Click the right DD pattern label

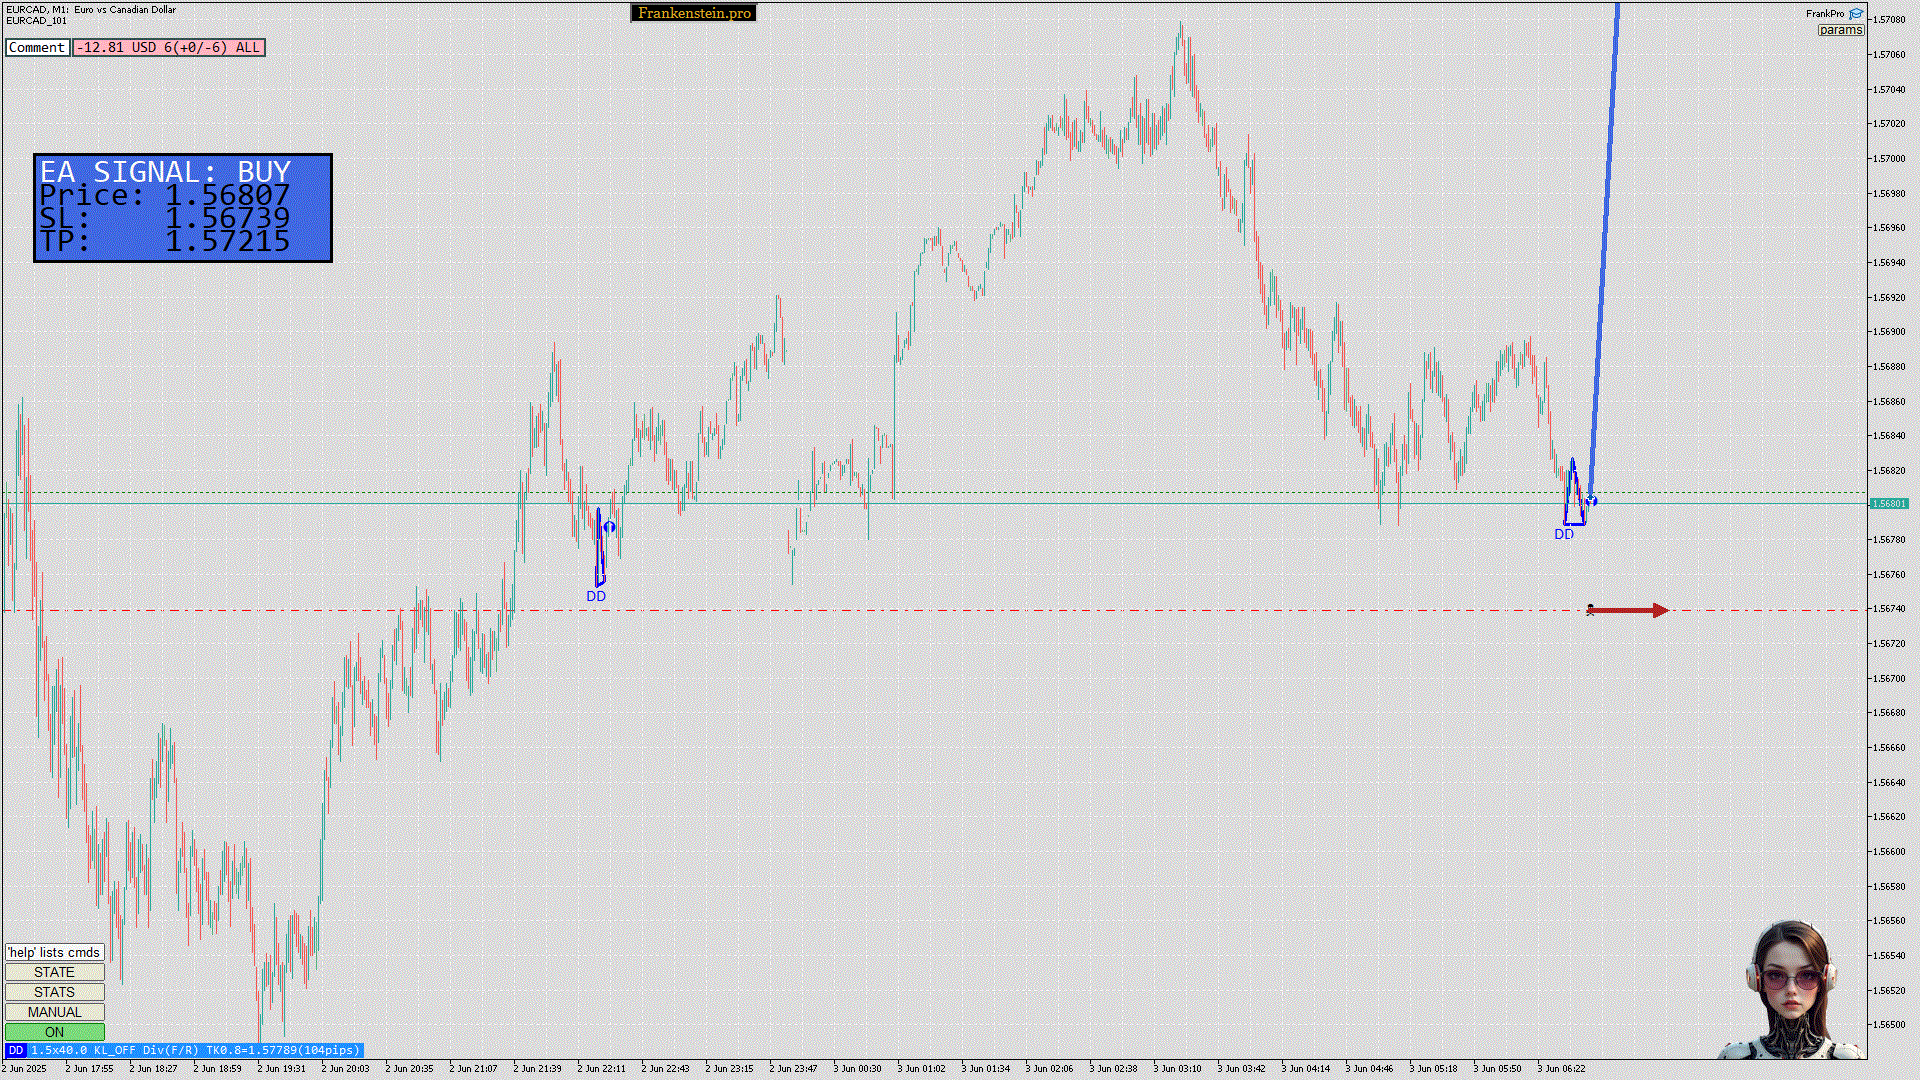click(1564, 534)
